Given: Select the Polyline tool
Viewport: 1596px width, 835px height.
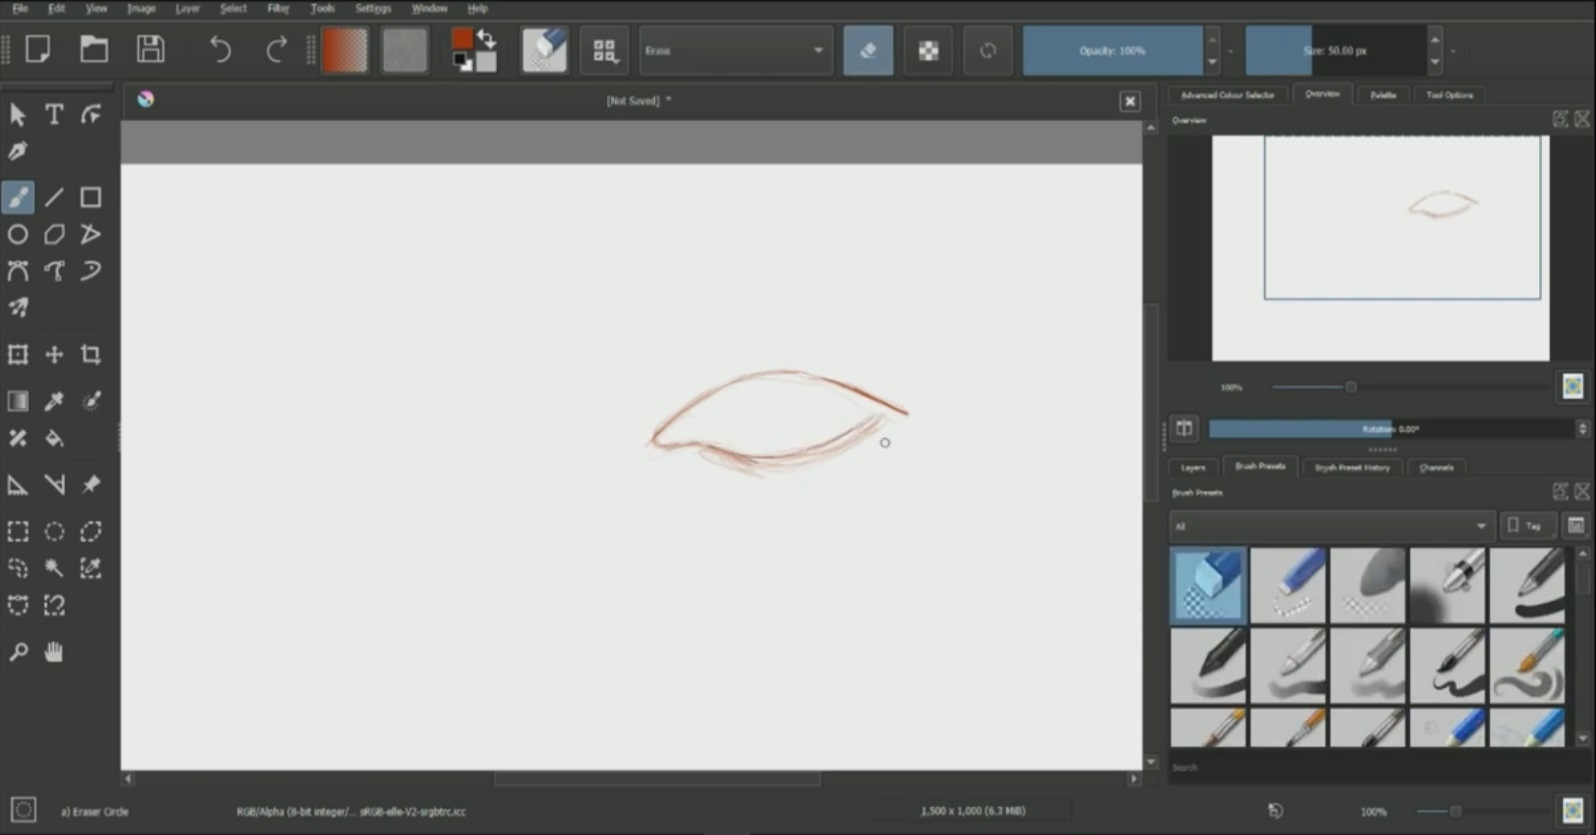Looking at the screenshot, I should coord(91,234).
